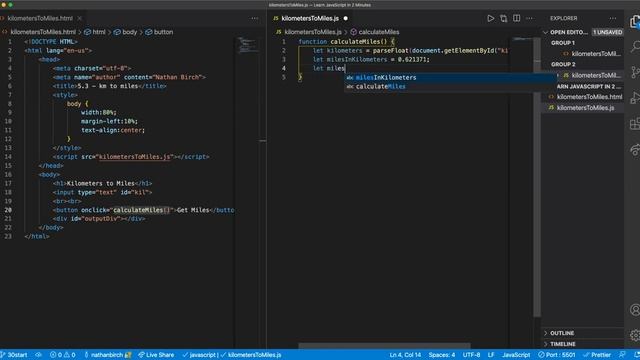Click kilometersToMiles.js in the status bar
The height and width of the screenshot is (360, 640).
pyautogui.click(x=251, y=355)
